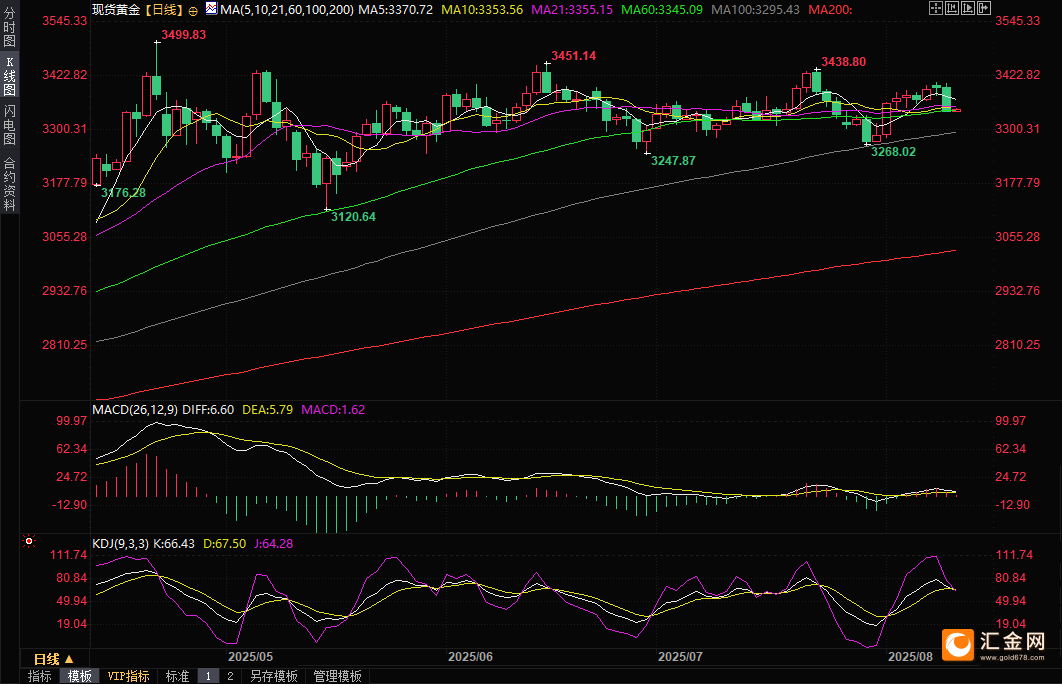Choose template page 2

tap(230, 676)
